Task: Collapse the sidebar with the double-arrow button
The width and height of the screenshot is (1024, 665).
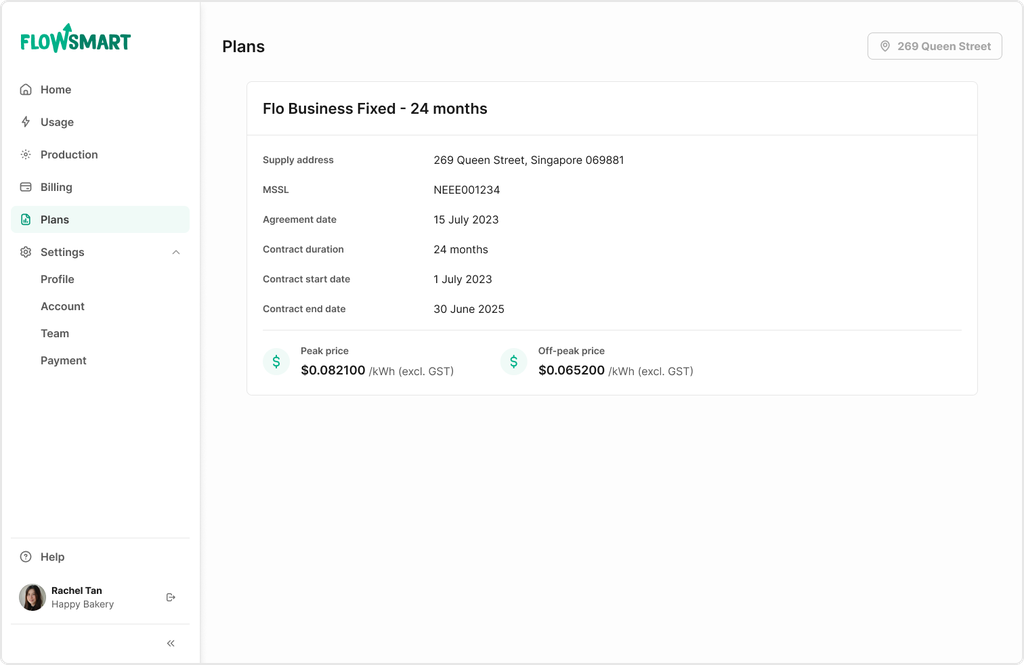Action: (x=170, y=643)
